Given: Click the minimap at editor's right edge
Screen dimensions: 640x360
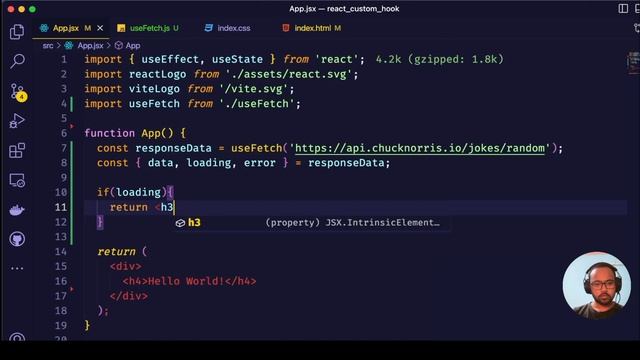Looking at the screenshot, I should (x=633, y=63).
